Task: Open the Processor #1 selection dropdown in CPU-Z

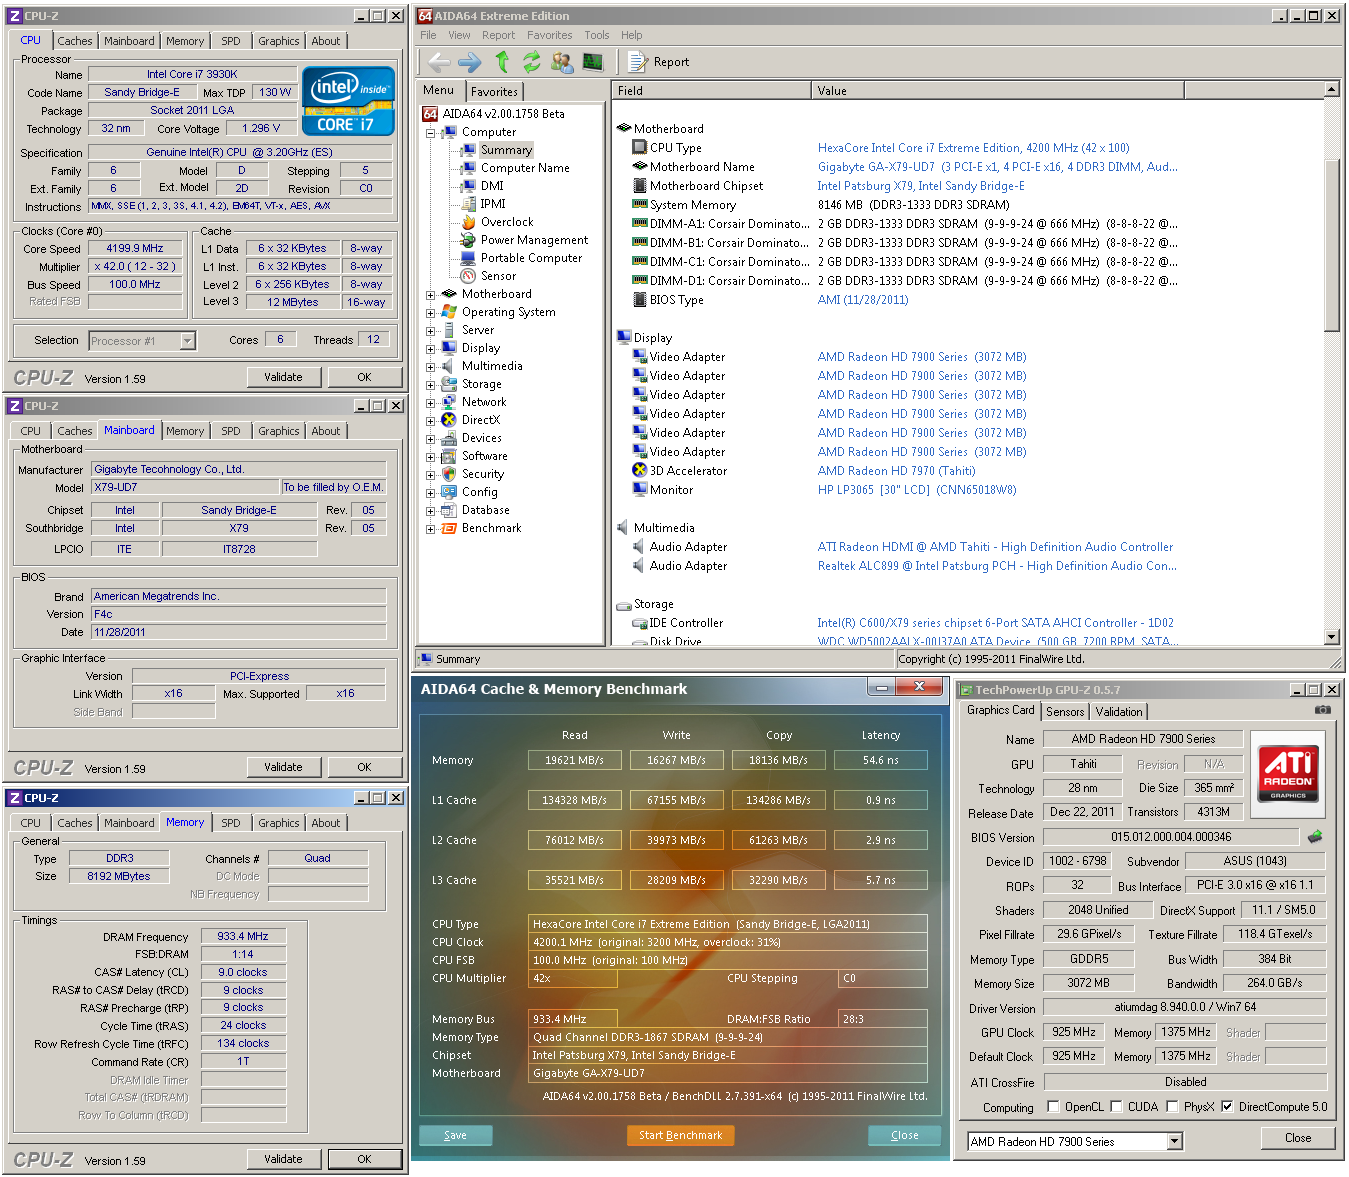Action: pyautogui.click(x=187, y=341)
